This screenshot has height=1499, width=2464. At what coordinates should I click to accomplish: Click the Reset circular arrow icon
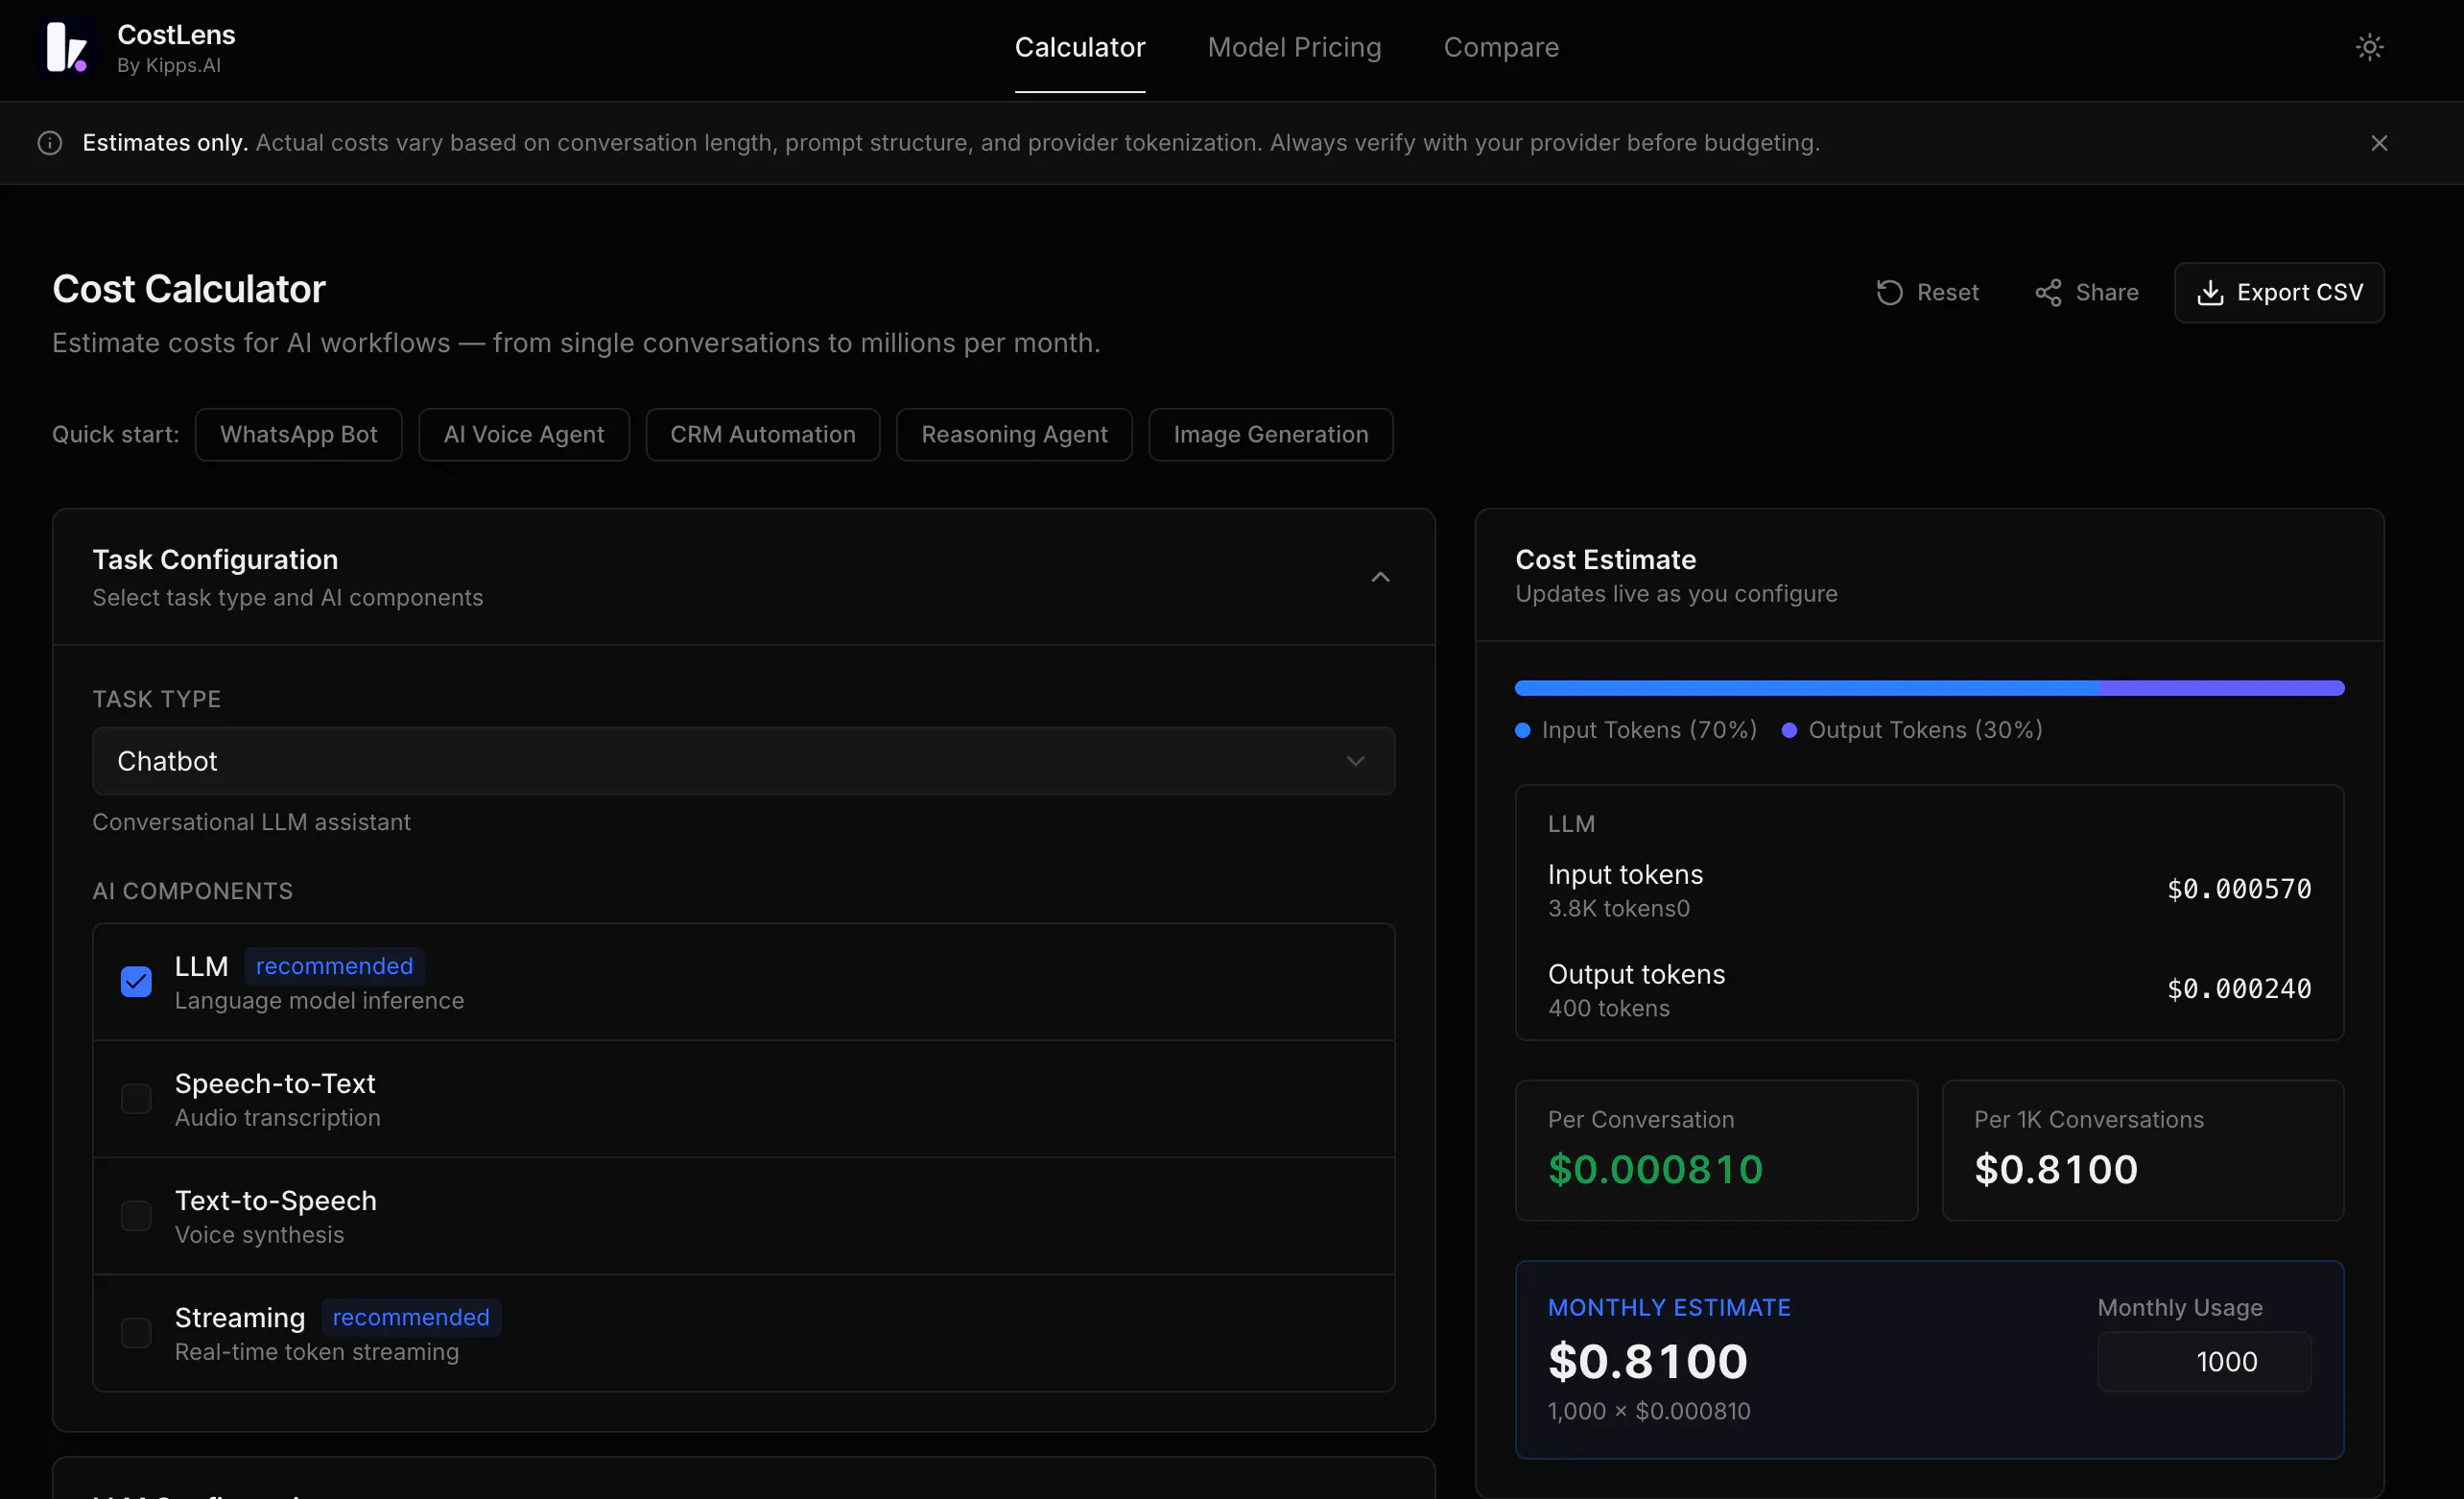(1889, 293)
